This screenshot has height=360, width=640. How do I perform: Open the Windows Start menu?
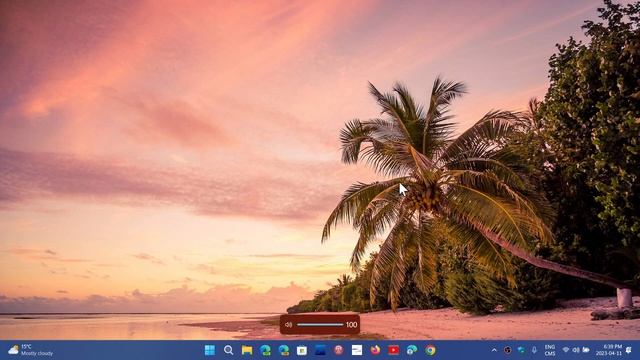210,350
